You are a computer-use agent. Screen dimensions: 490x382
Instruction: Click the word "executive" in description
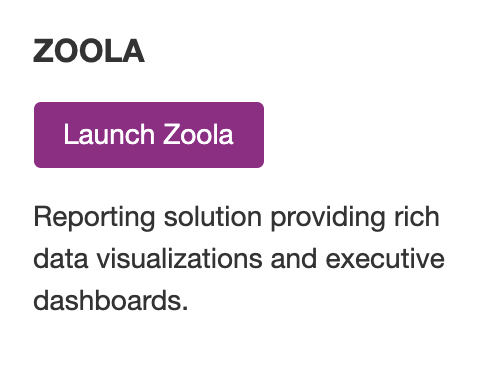pos(385,259)
